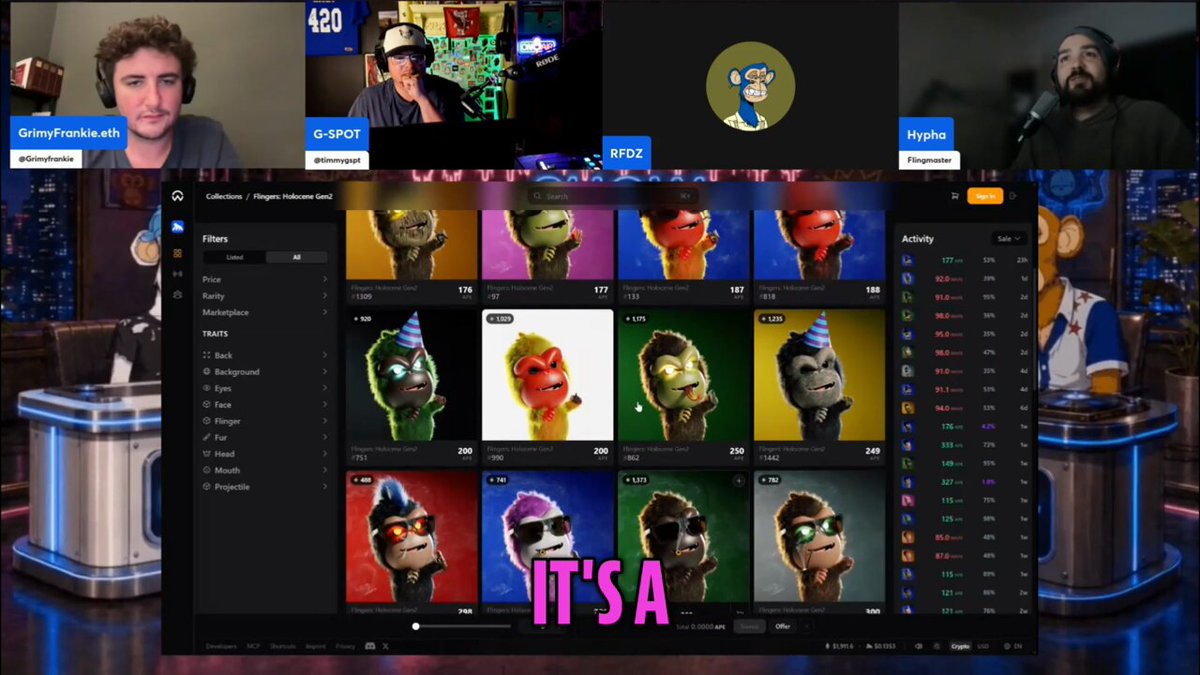Image resolution: width=1200 pixels, height=675 pixels.
Task: Click the Back trait grid icon
Action: point(206,355)
